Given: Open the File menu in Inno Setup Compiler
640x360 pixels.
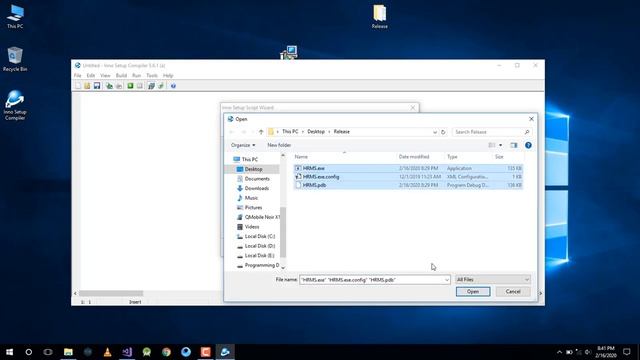Looking at the screenshot, I should (78, 76).
